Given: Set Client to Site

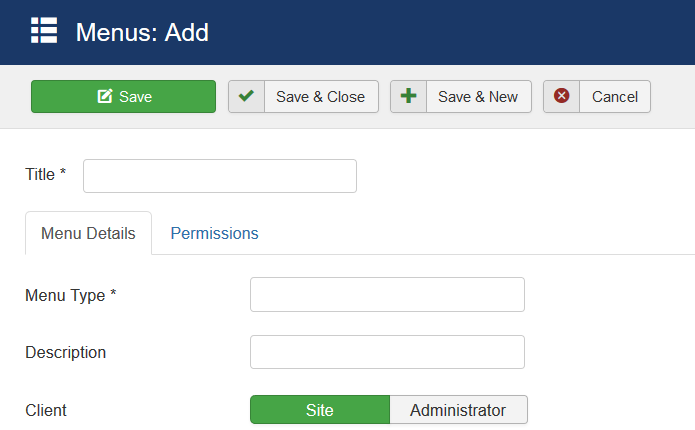Looking at the screenshot, I should 319,410.
